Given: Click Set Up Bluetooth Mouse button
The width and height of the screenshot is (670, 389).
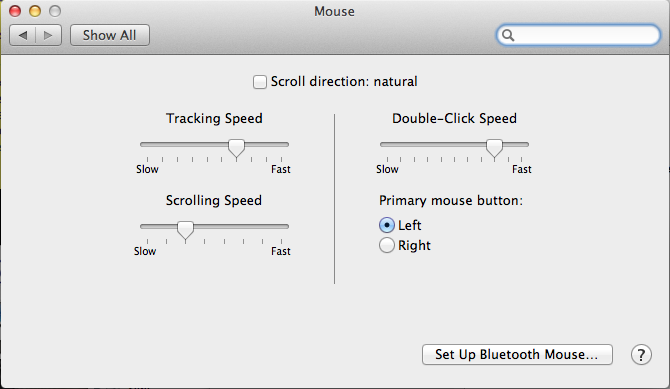Looking at the screenshot, I should point(517,354).
